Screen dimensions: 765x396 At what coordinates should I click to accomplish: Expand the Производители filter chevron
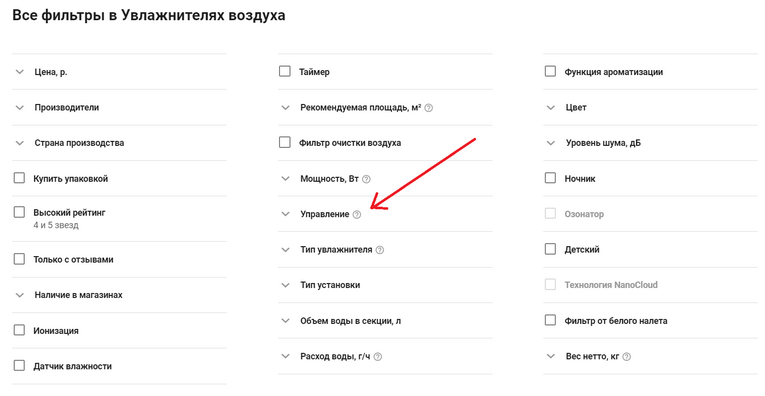tap(20, 107)
